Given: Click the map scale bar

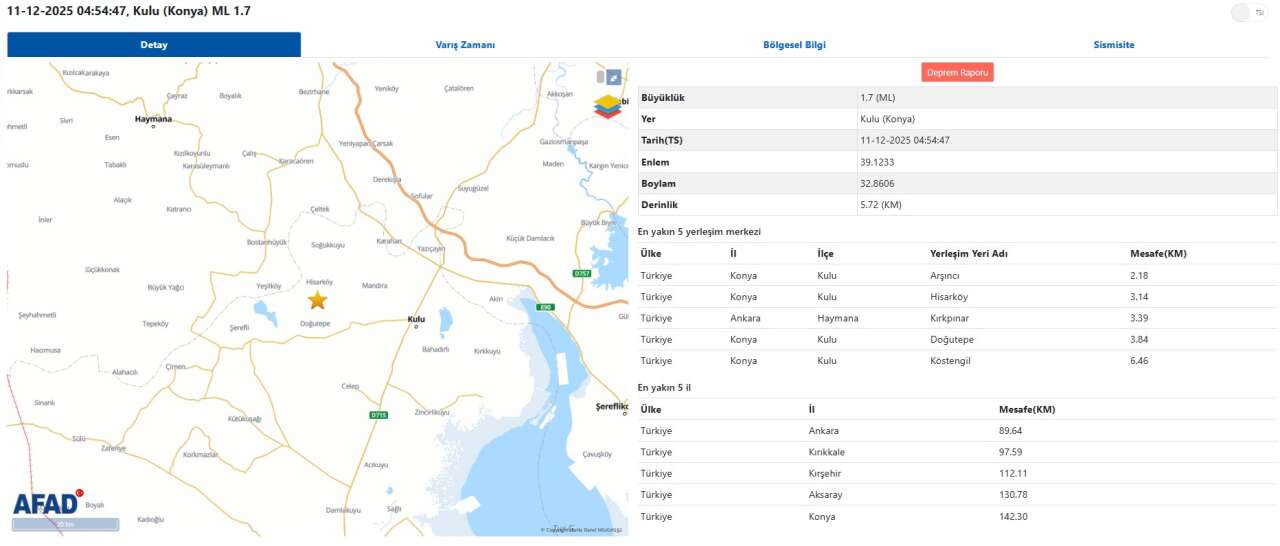Looking at the screenshot, I should tap(65, 524).
